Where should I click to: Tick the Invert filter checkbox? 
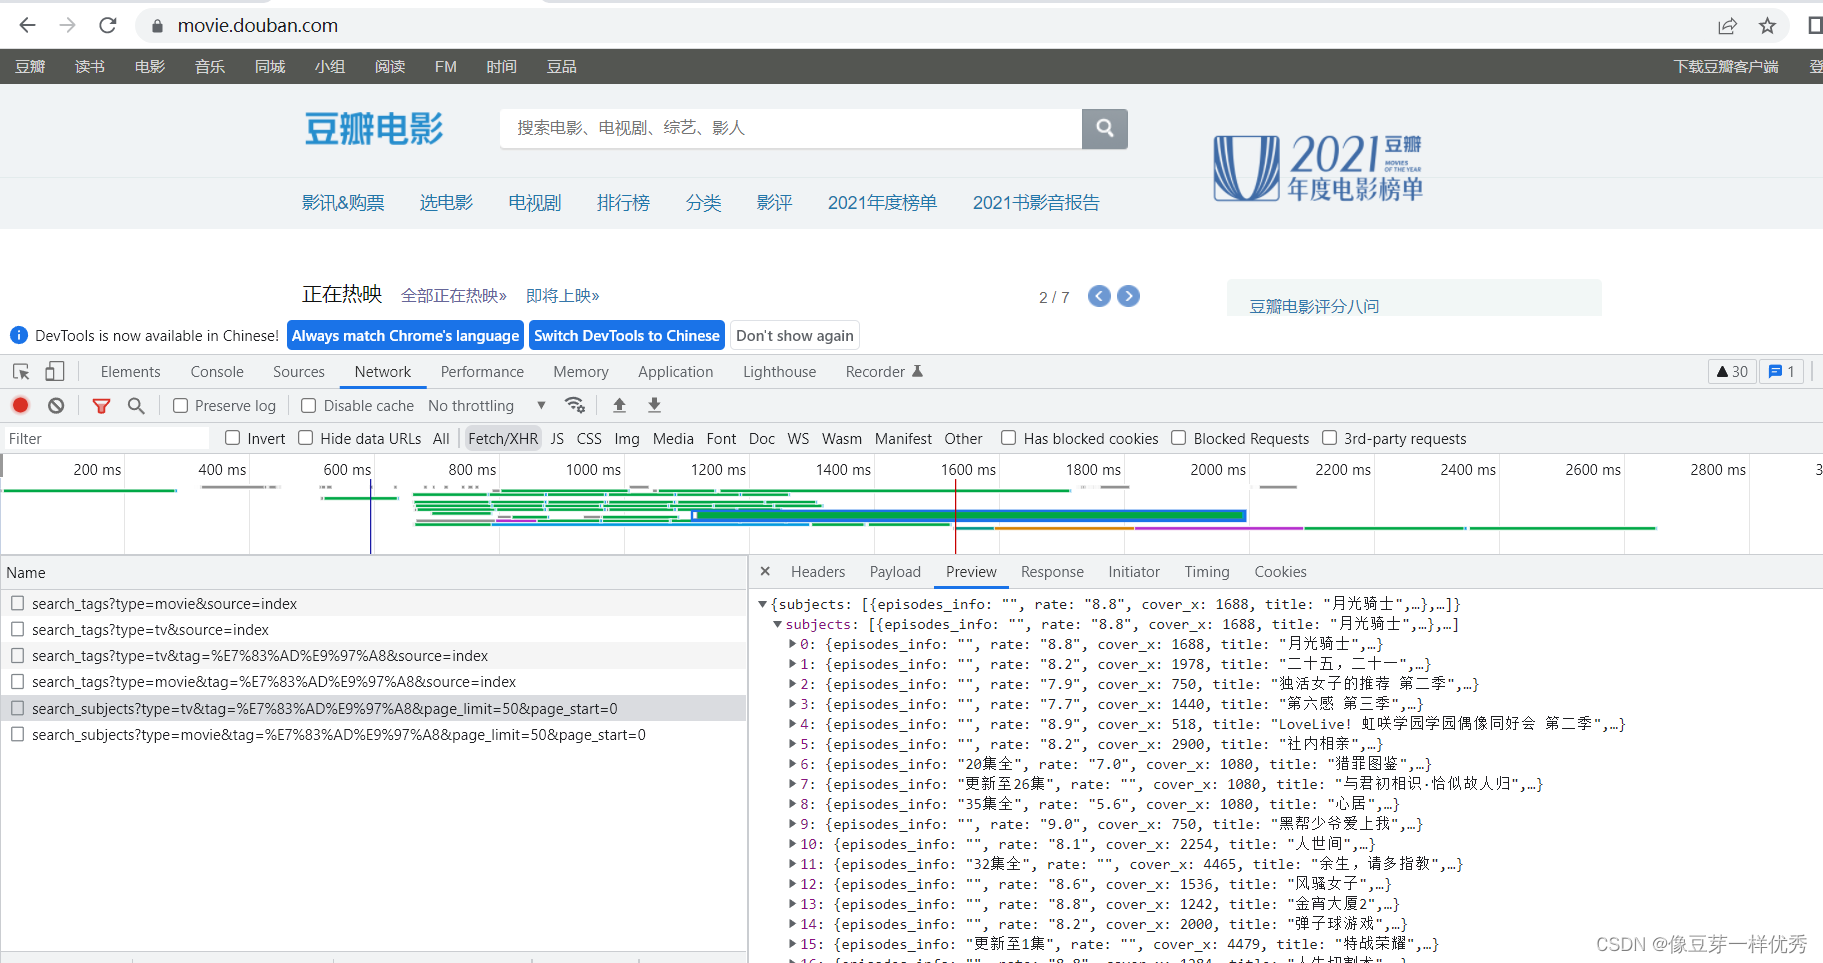[233, 438]
